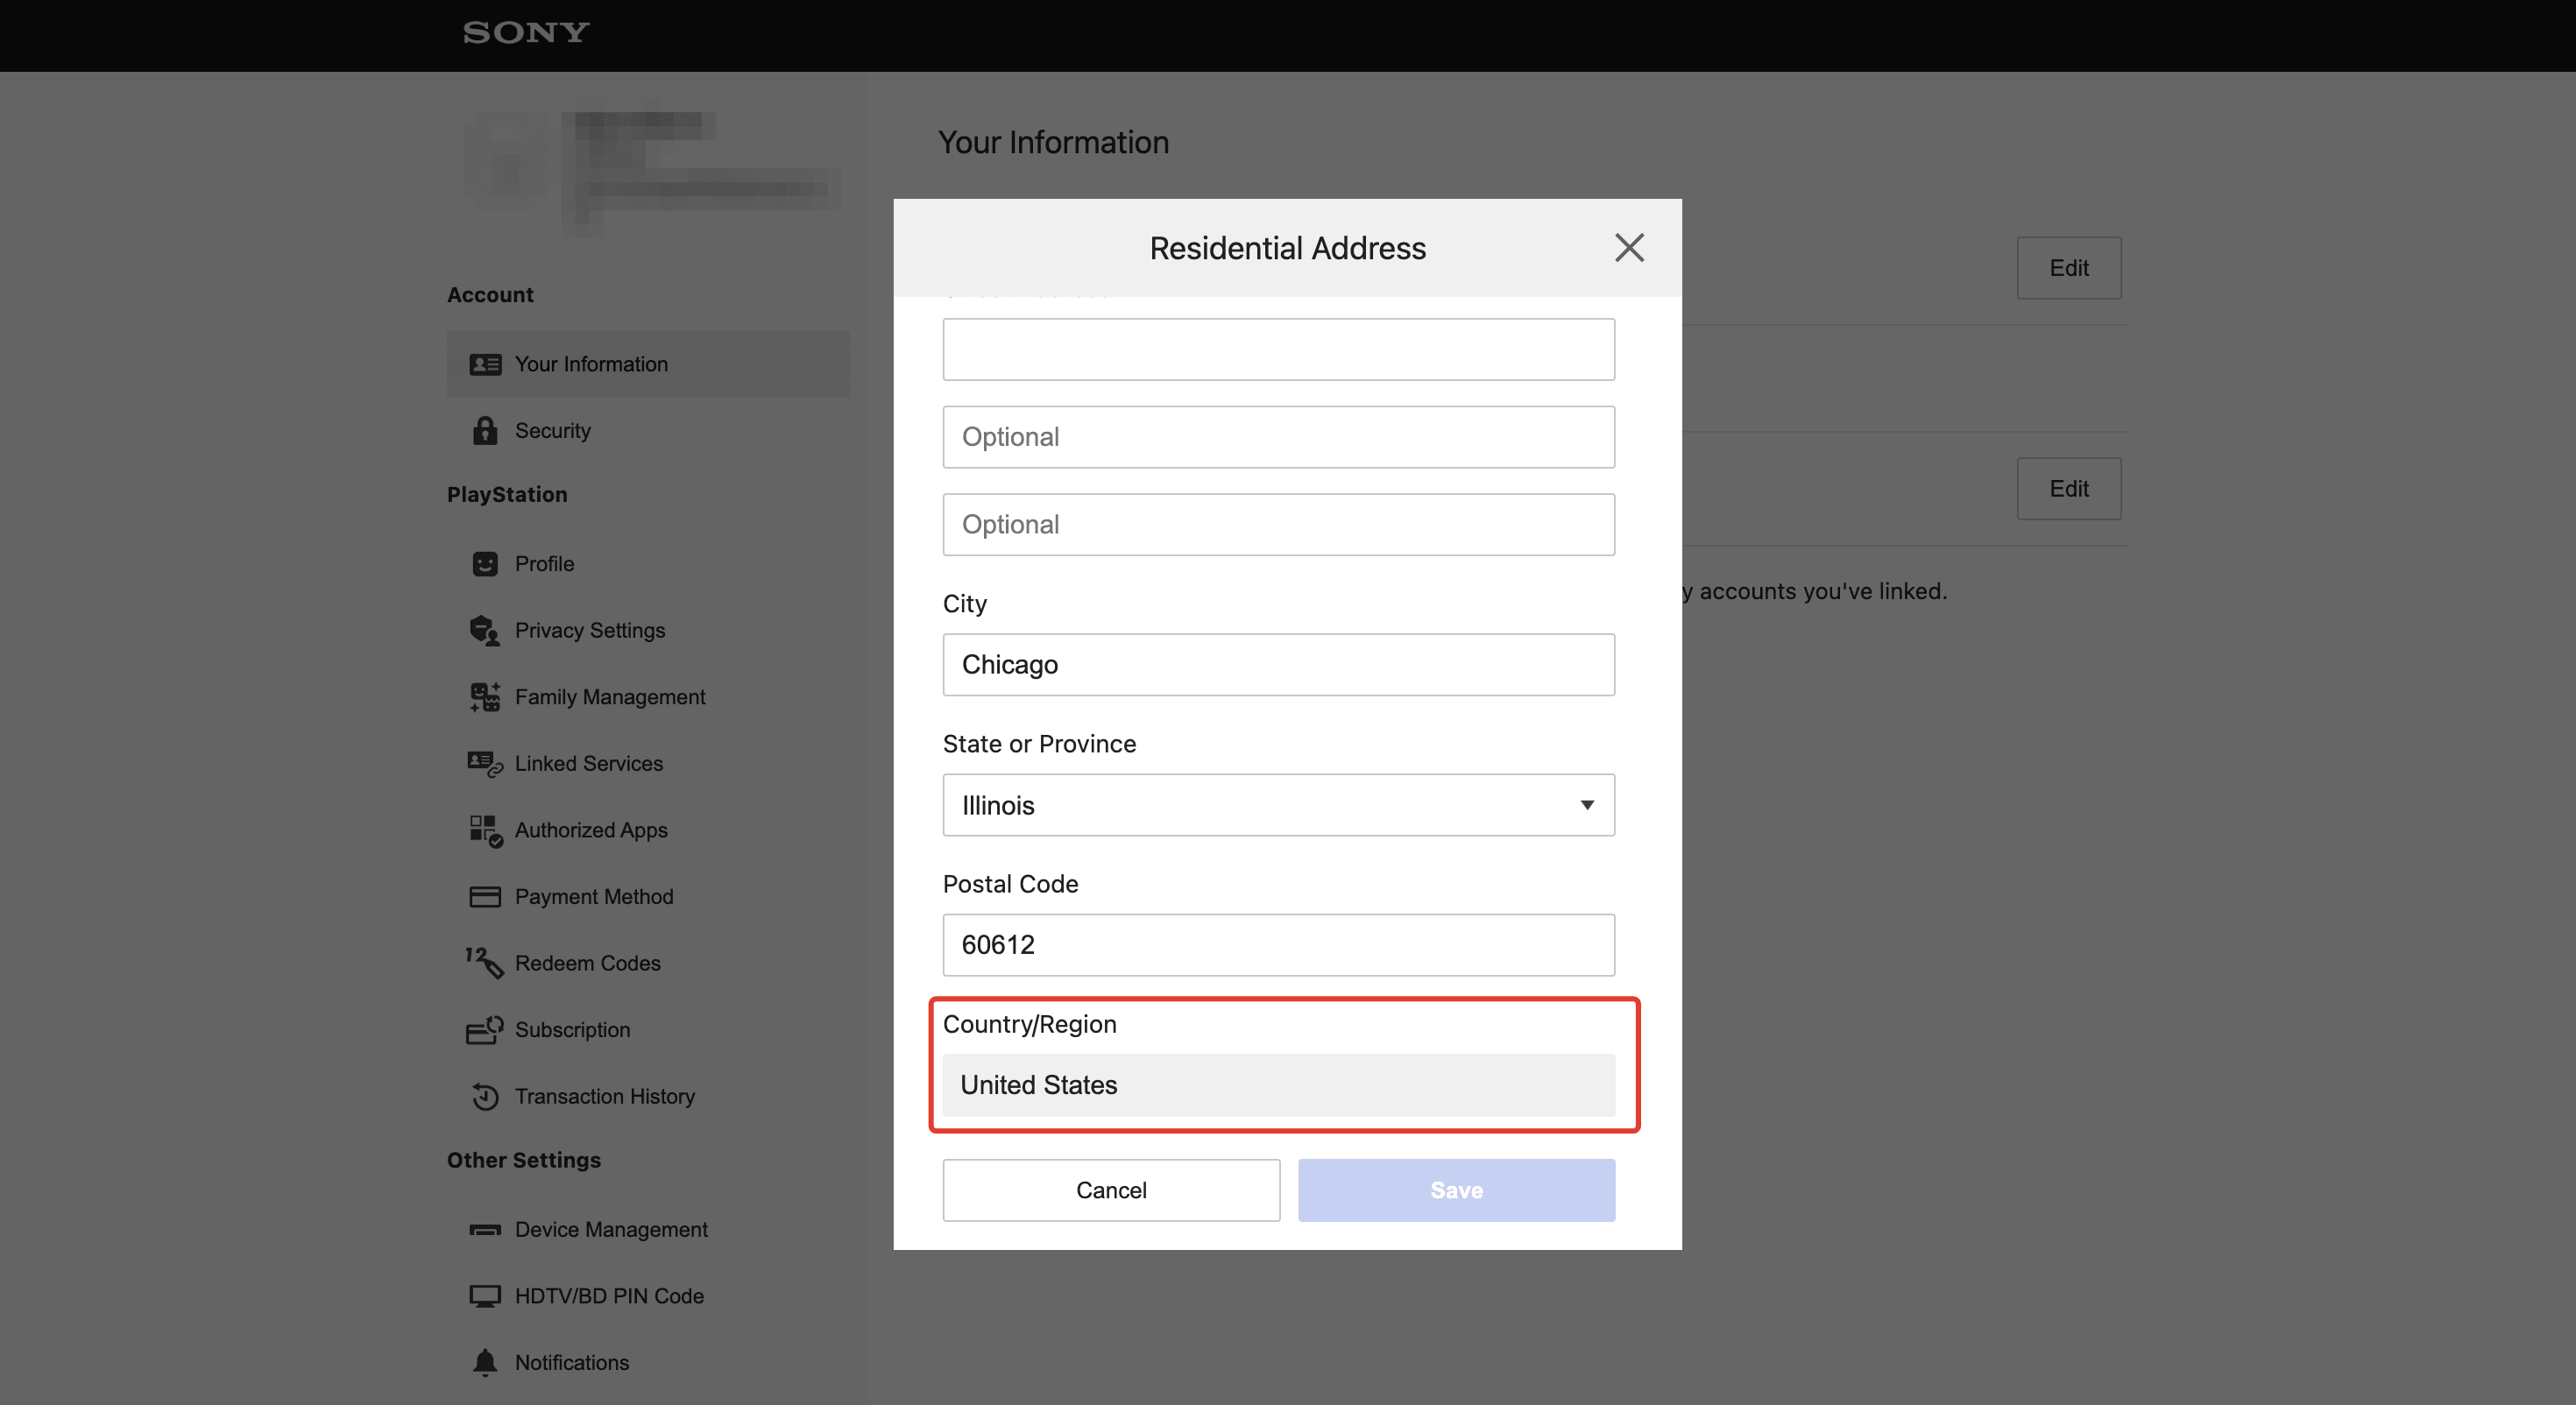This screenshot has width=2576, height=1405.
Task: Click the Security lock icon
Action: point(485,430)
